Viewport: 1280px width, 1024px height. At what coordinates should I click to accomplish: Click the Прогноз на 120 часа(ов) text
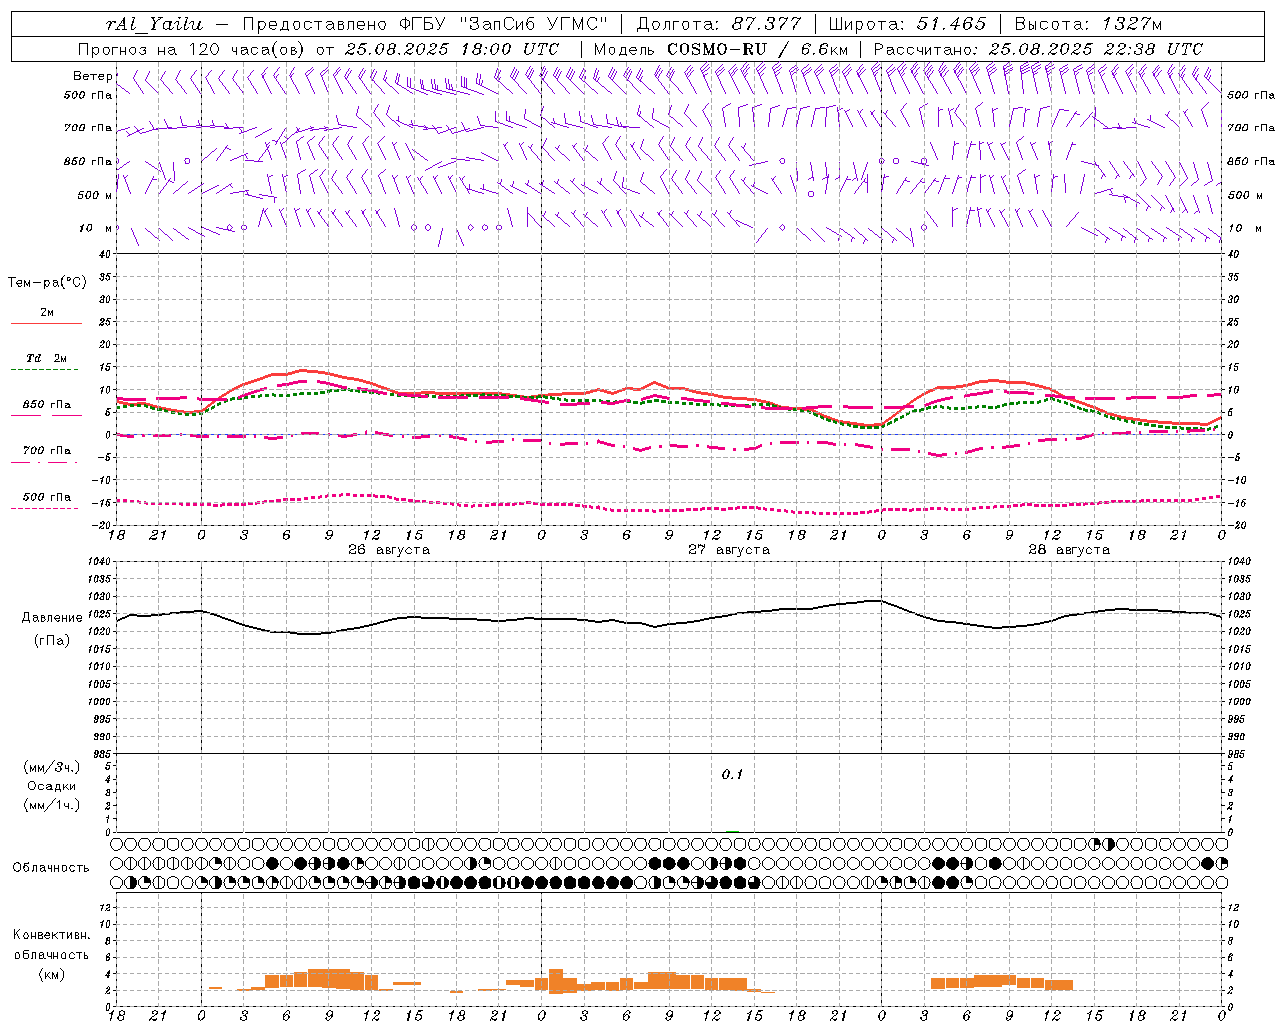pyautogui.click(x=192, y=49)
